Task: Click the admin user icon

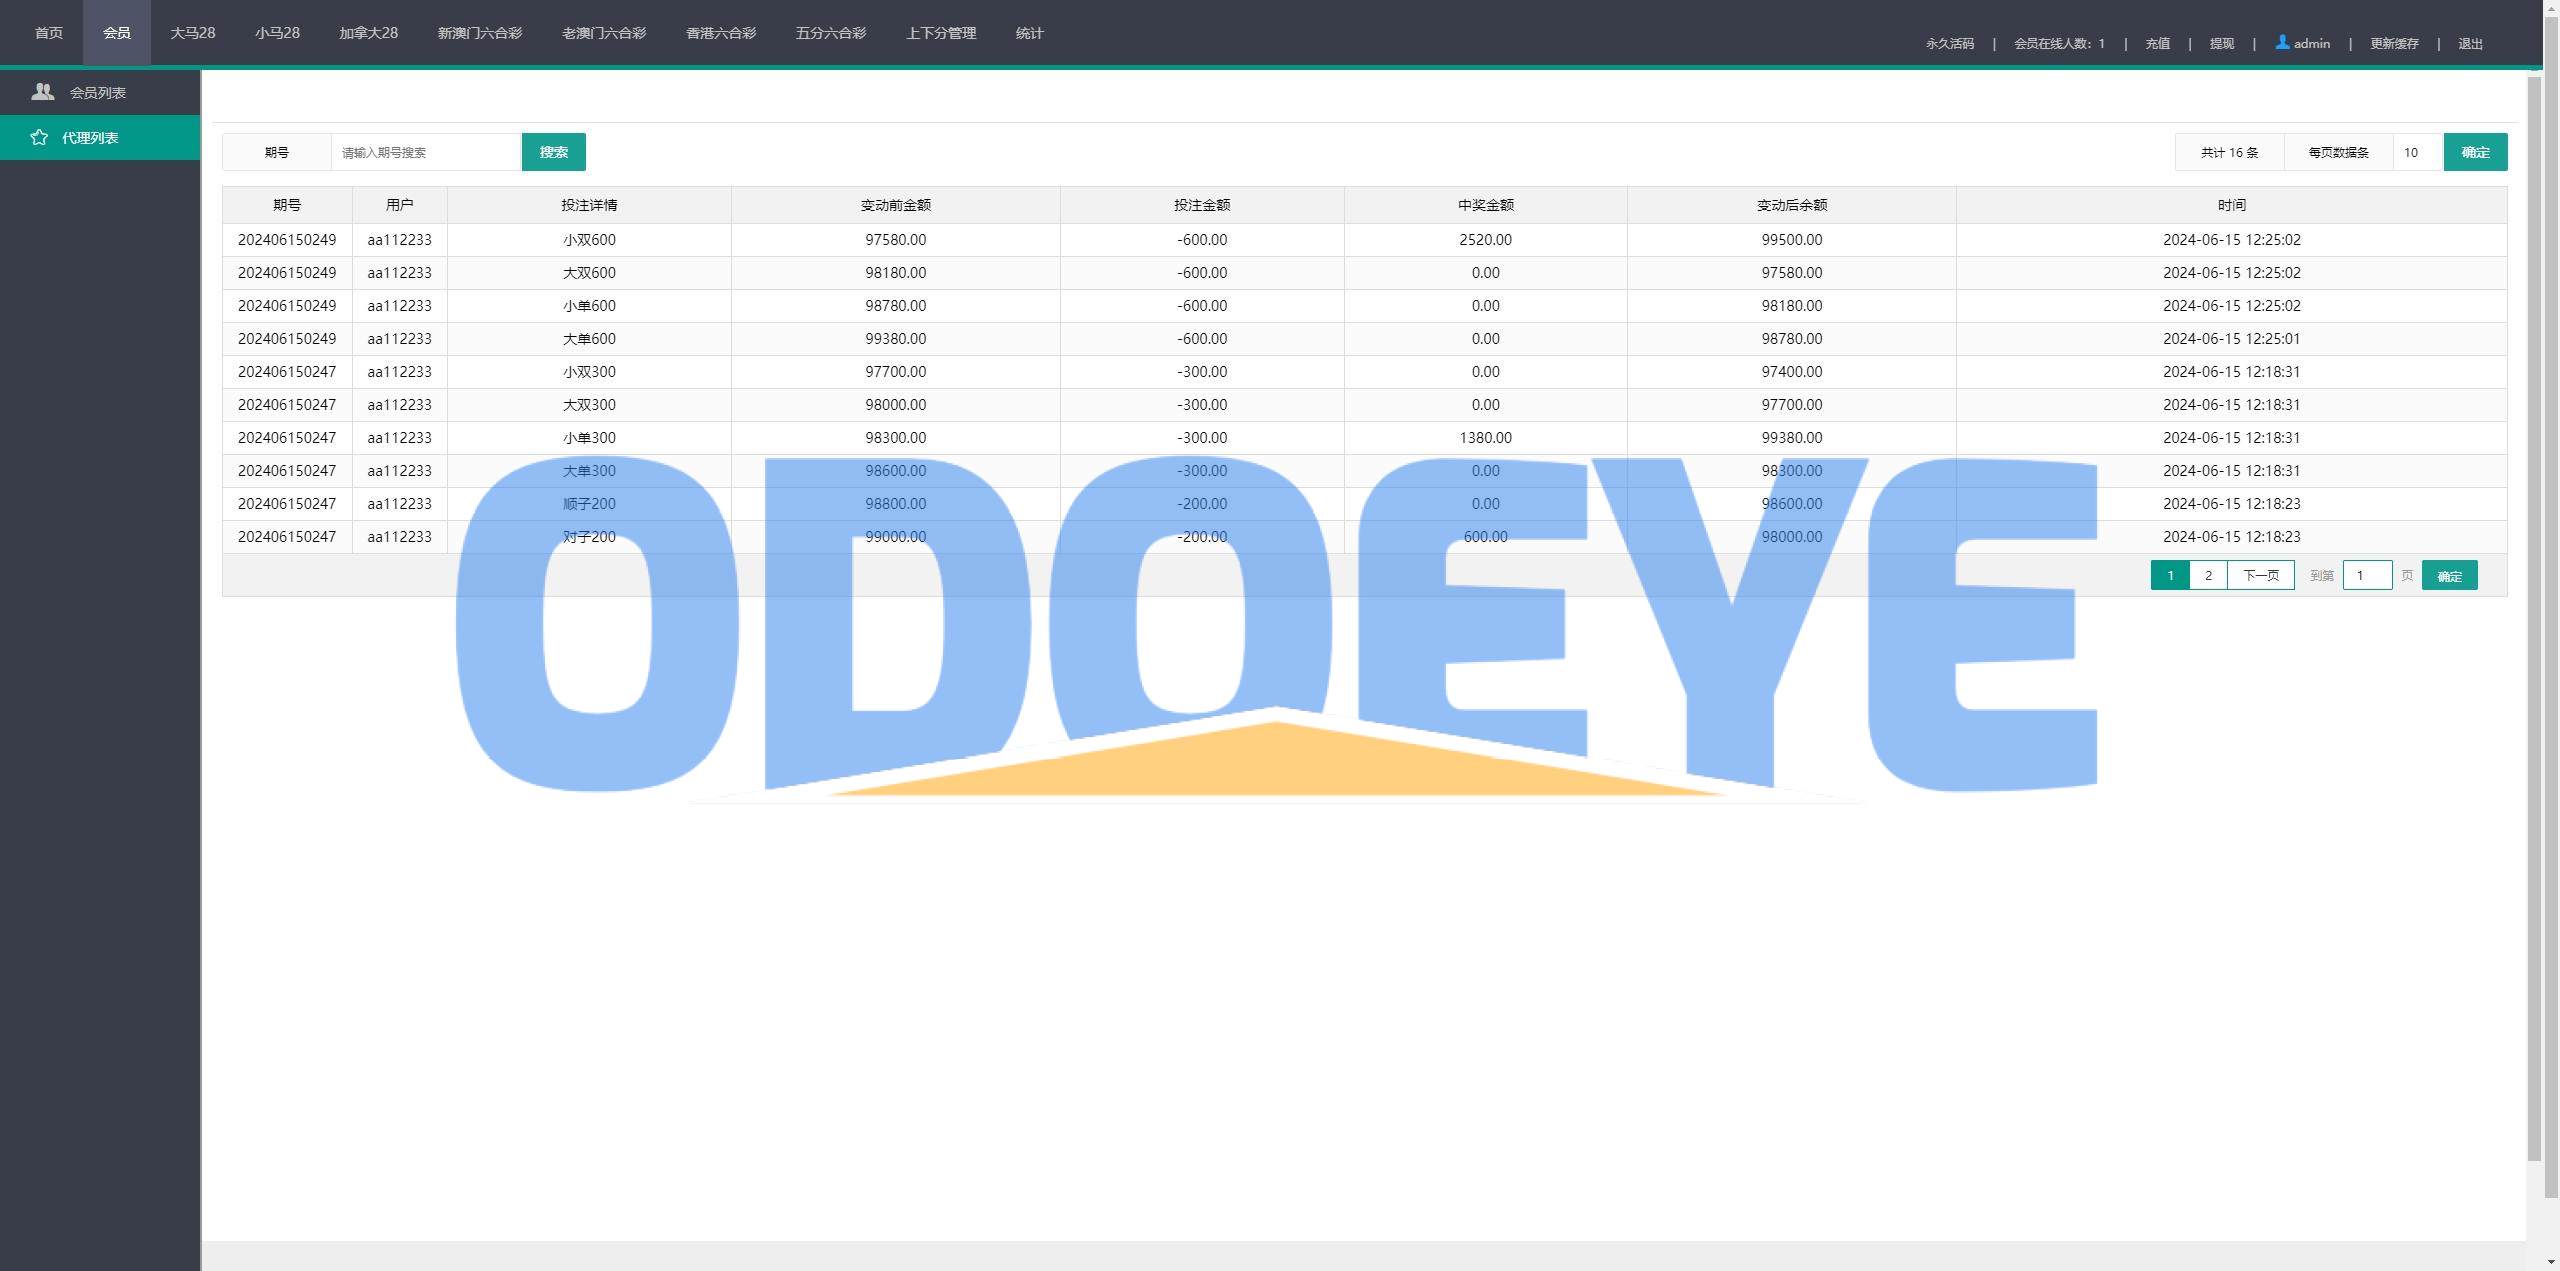Action: (x=2282, y=42)
